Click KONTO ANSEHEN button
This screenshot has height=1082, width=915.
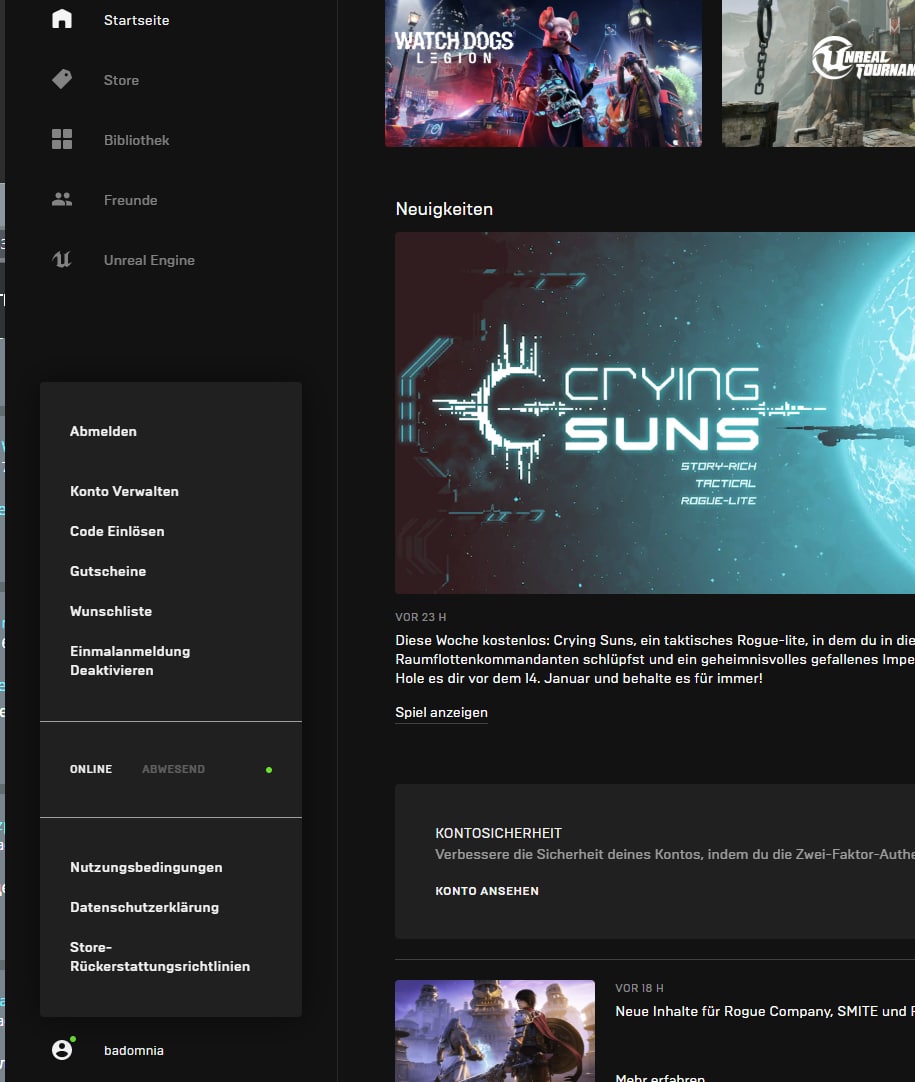click(x=487, y=891)
